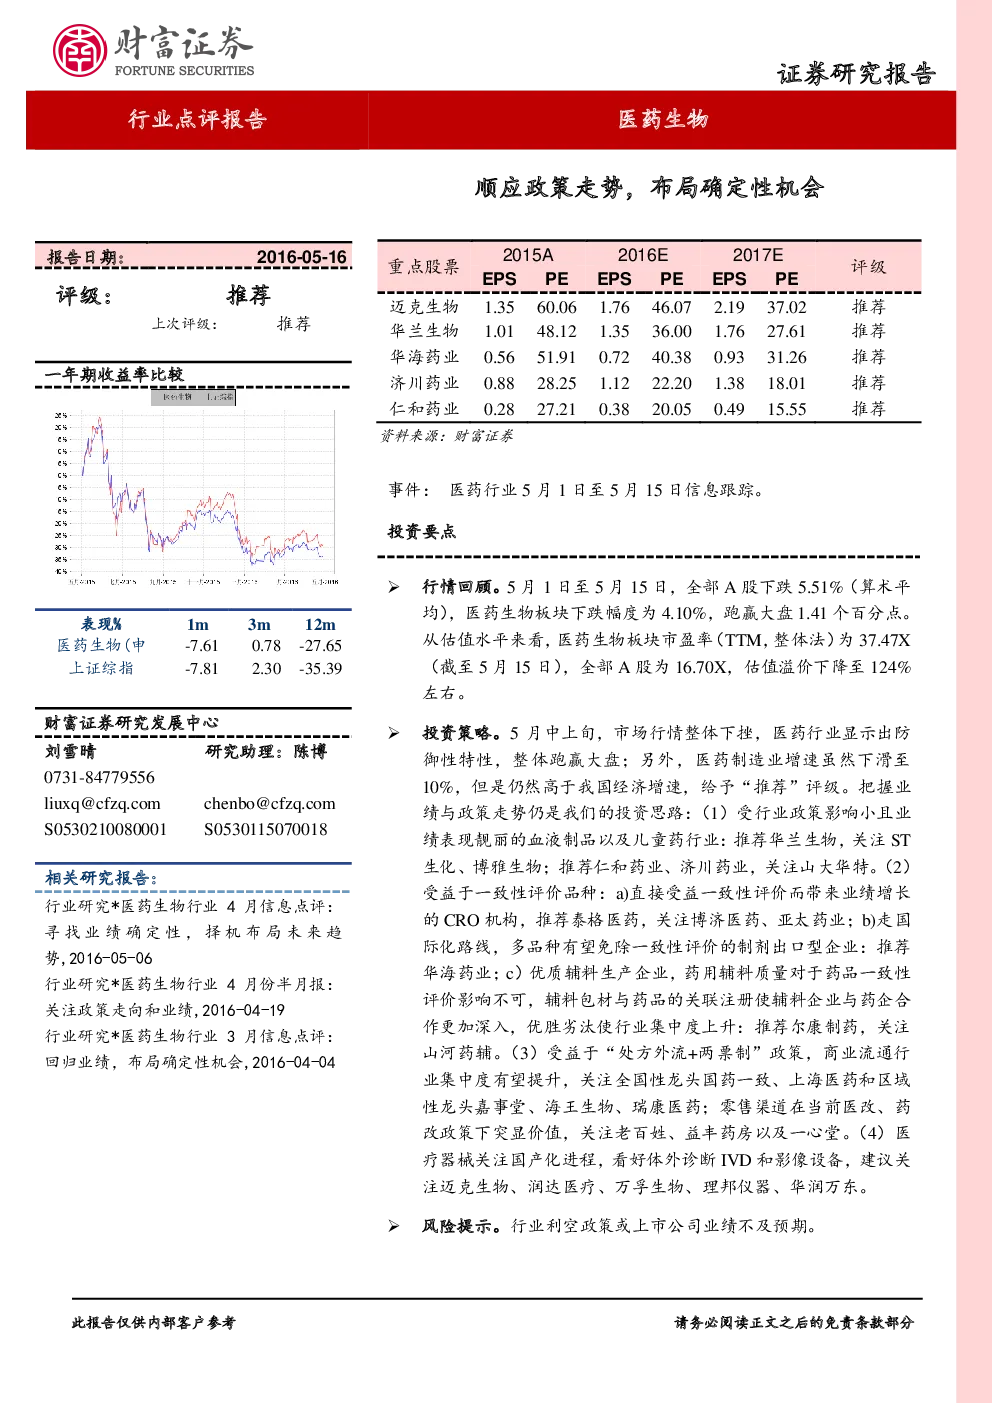Click the 行情回顾 bullet heading
The image size is (992, 1403).
(460, 587)
